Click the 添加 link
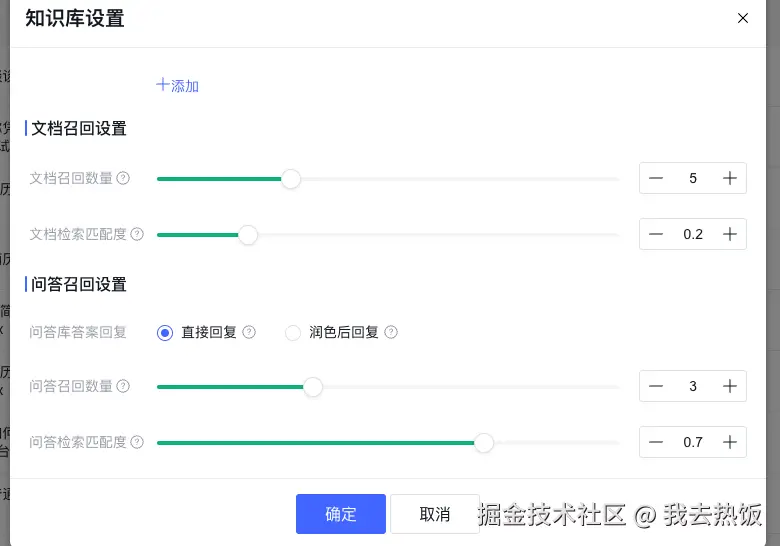The image size is (780, 546). [x=178, y=86]
